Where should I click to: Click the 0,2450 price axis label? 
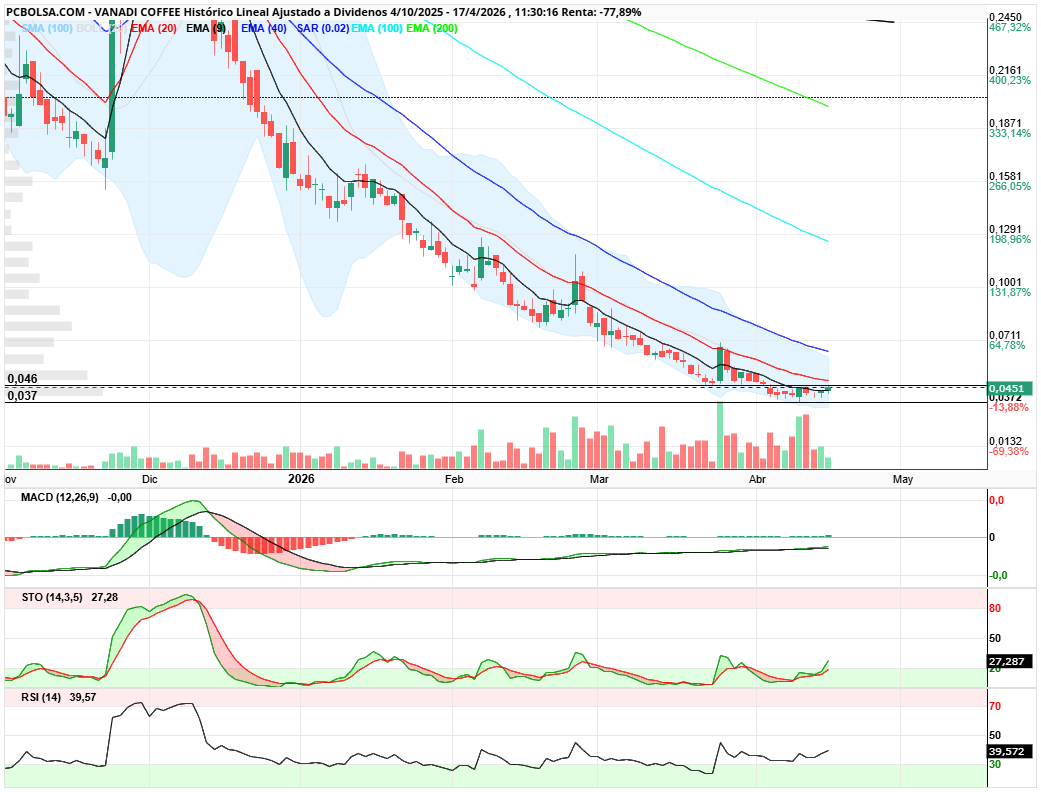[1004, 17]
